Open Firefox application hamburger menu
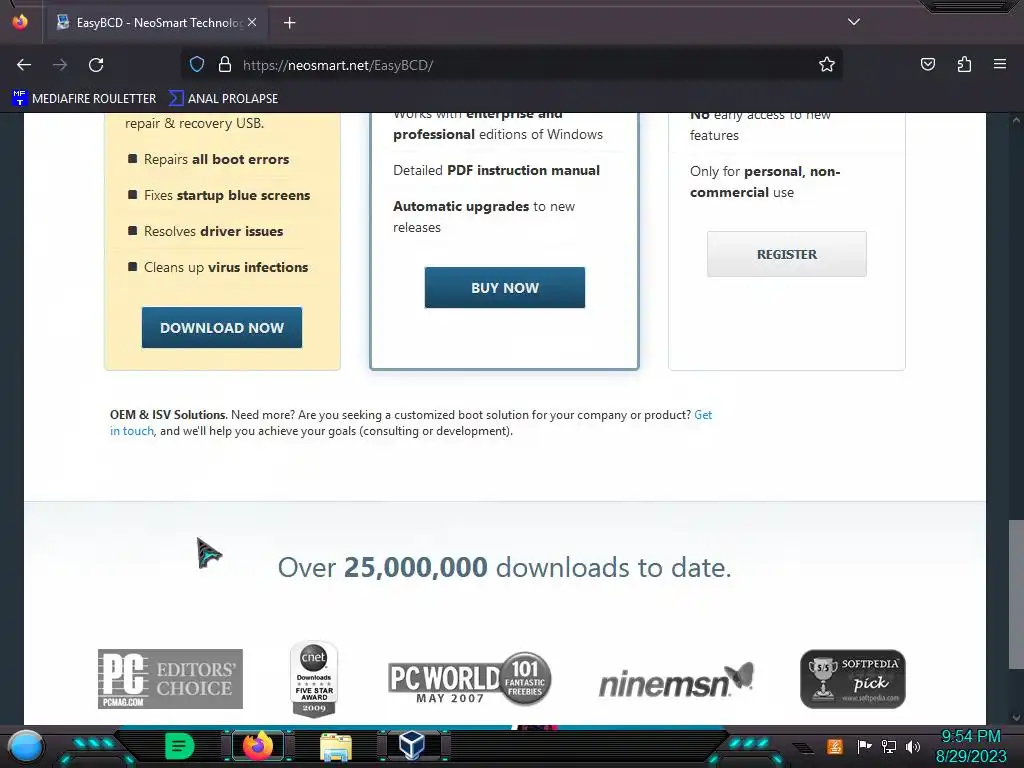Image resolution: width=1024 pixels, height=768 pixels. (x=1000, y=64)
